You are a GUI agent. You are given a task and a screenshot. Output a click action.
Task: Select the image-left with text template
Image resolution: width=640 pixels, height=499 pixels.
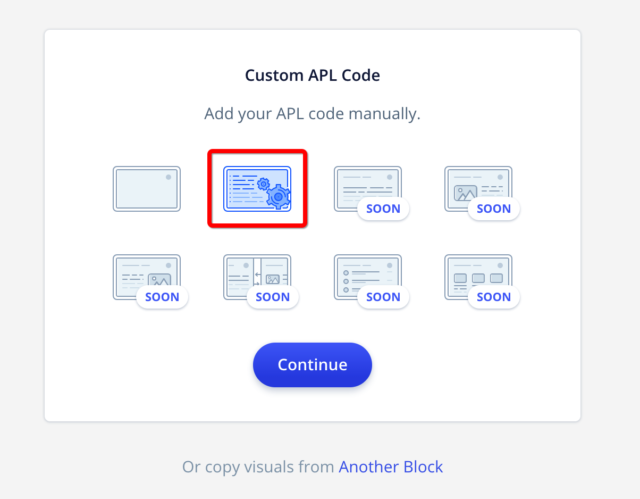(x=478, y=189)
